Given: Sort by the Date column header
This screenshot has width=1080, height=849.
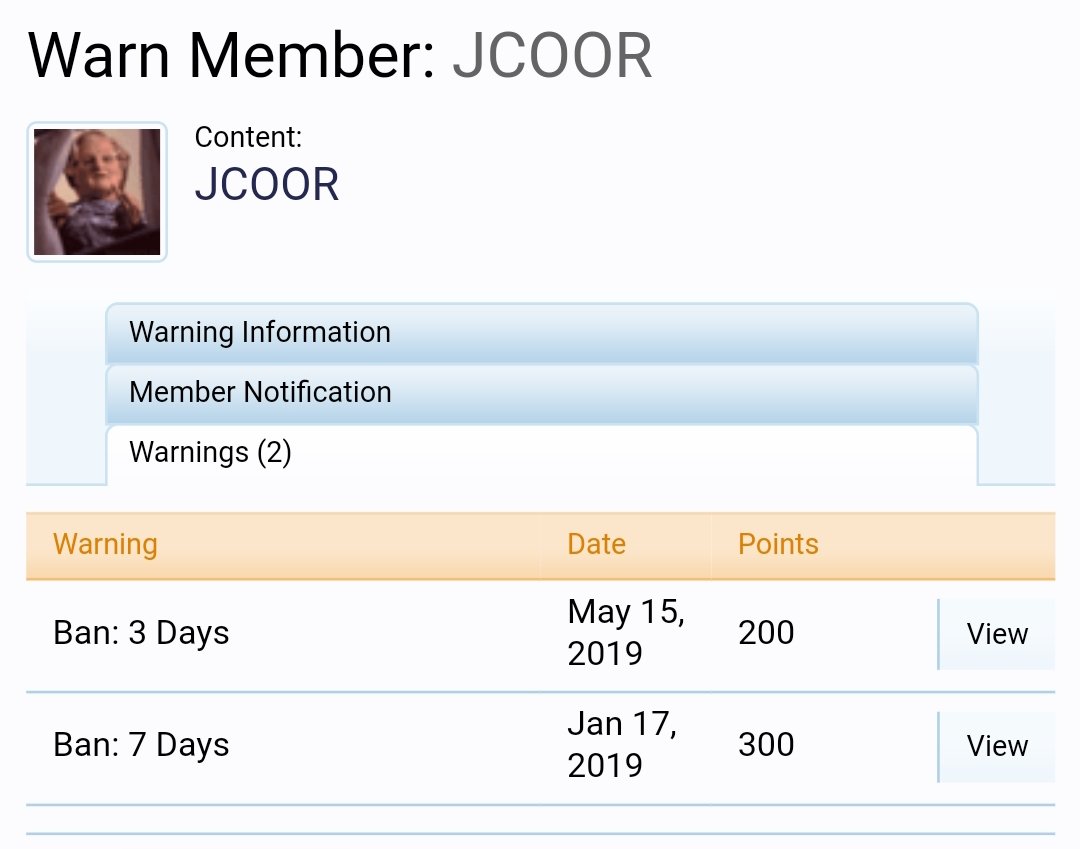Looking at the screenshot, I should 596,544.
